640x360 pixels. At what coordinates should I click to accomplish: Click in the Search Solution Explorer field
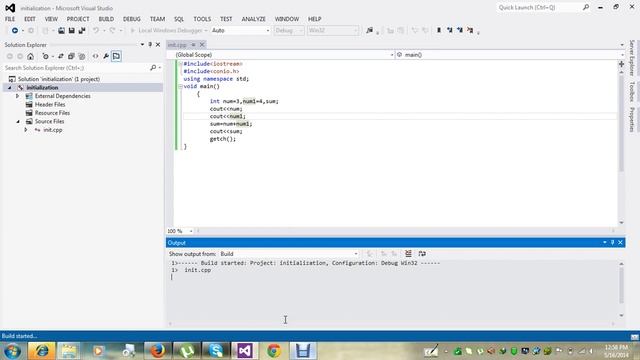[76, 68]
